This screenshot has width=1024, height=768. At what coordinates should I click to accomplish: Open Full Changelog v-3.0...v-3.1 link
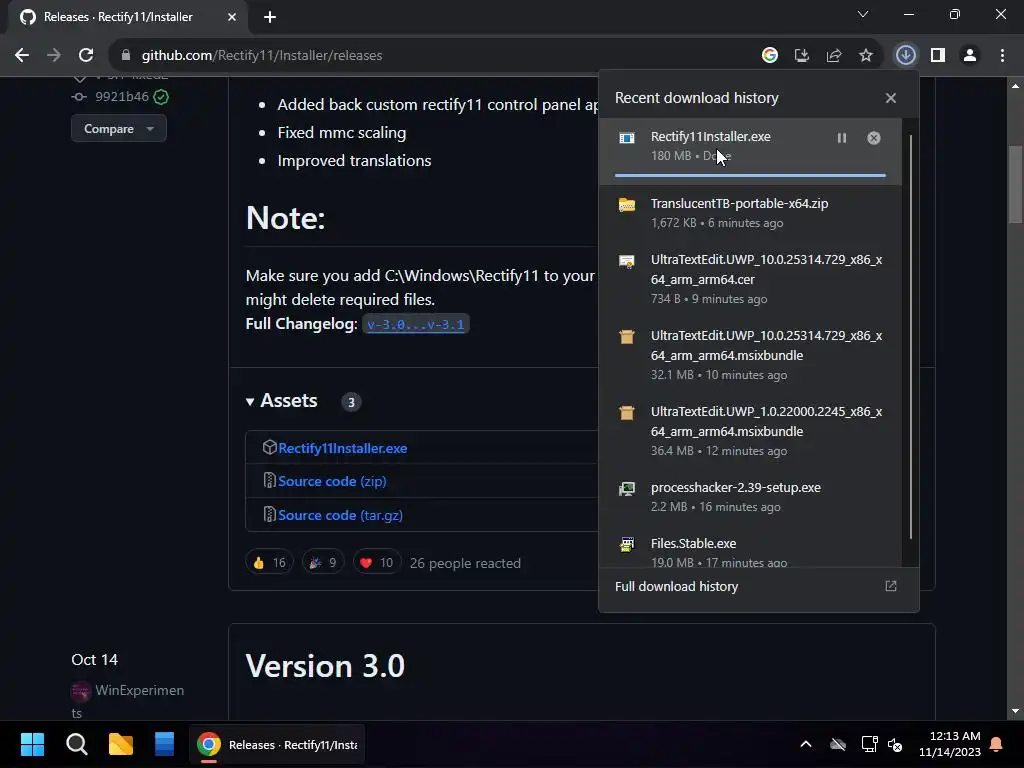415,325
